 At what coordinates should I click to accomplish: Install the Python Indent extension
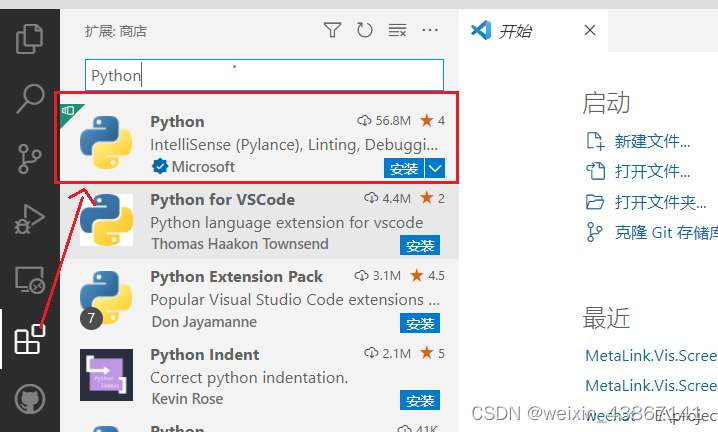[x=420, y=400]
